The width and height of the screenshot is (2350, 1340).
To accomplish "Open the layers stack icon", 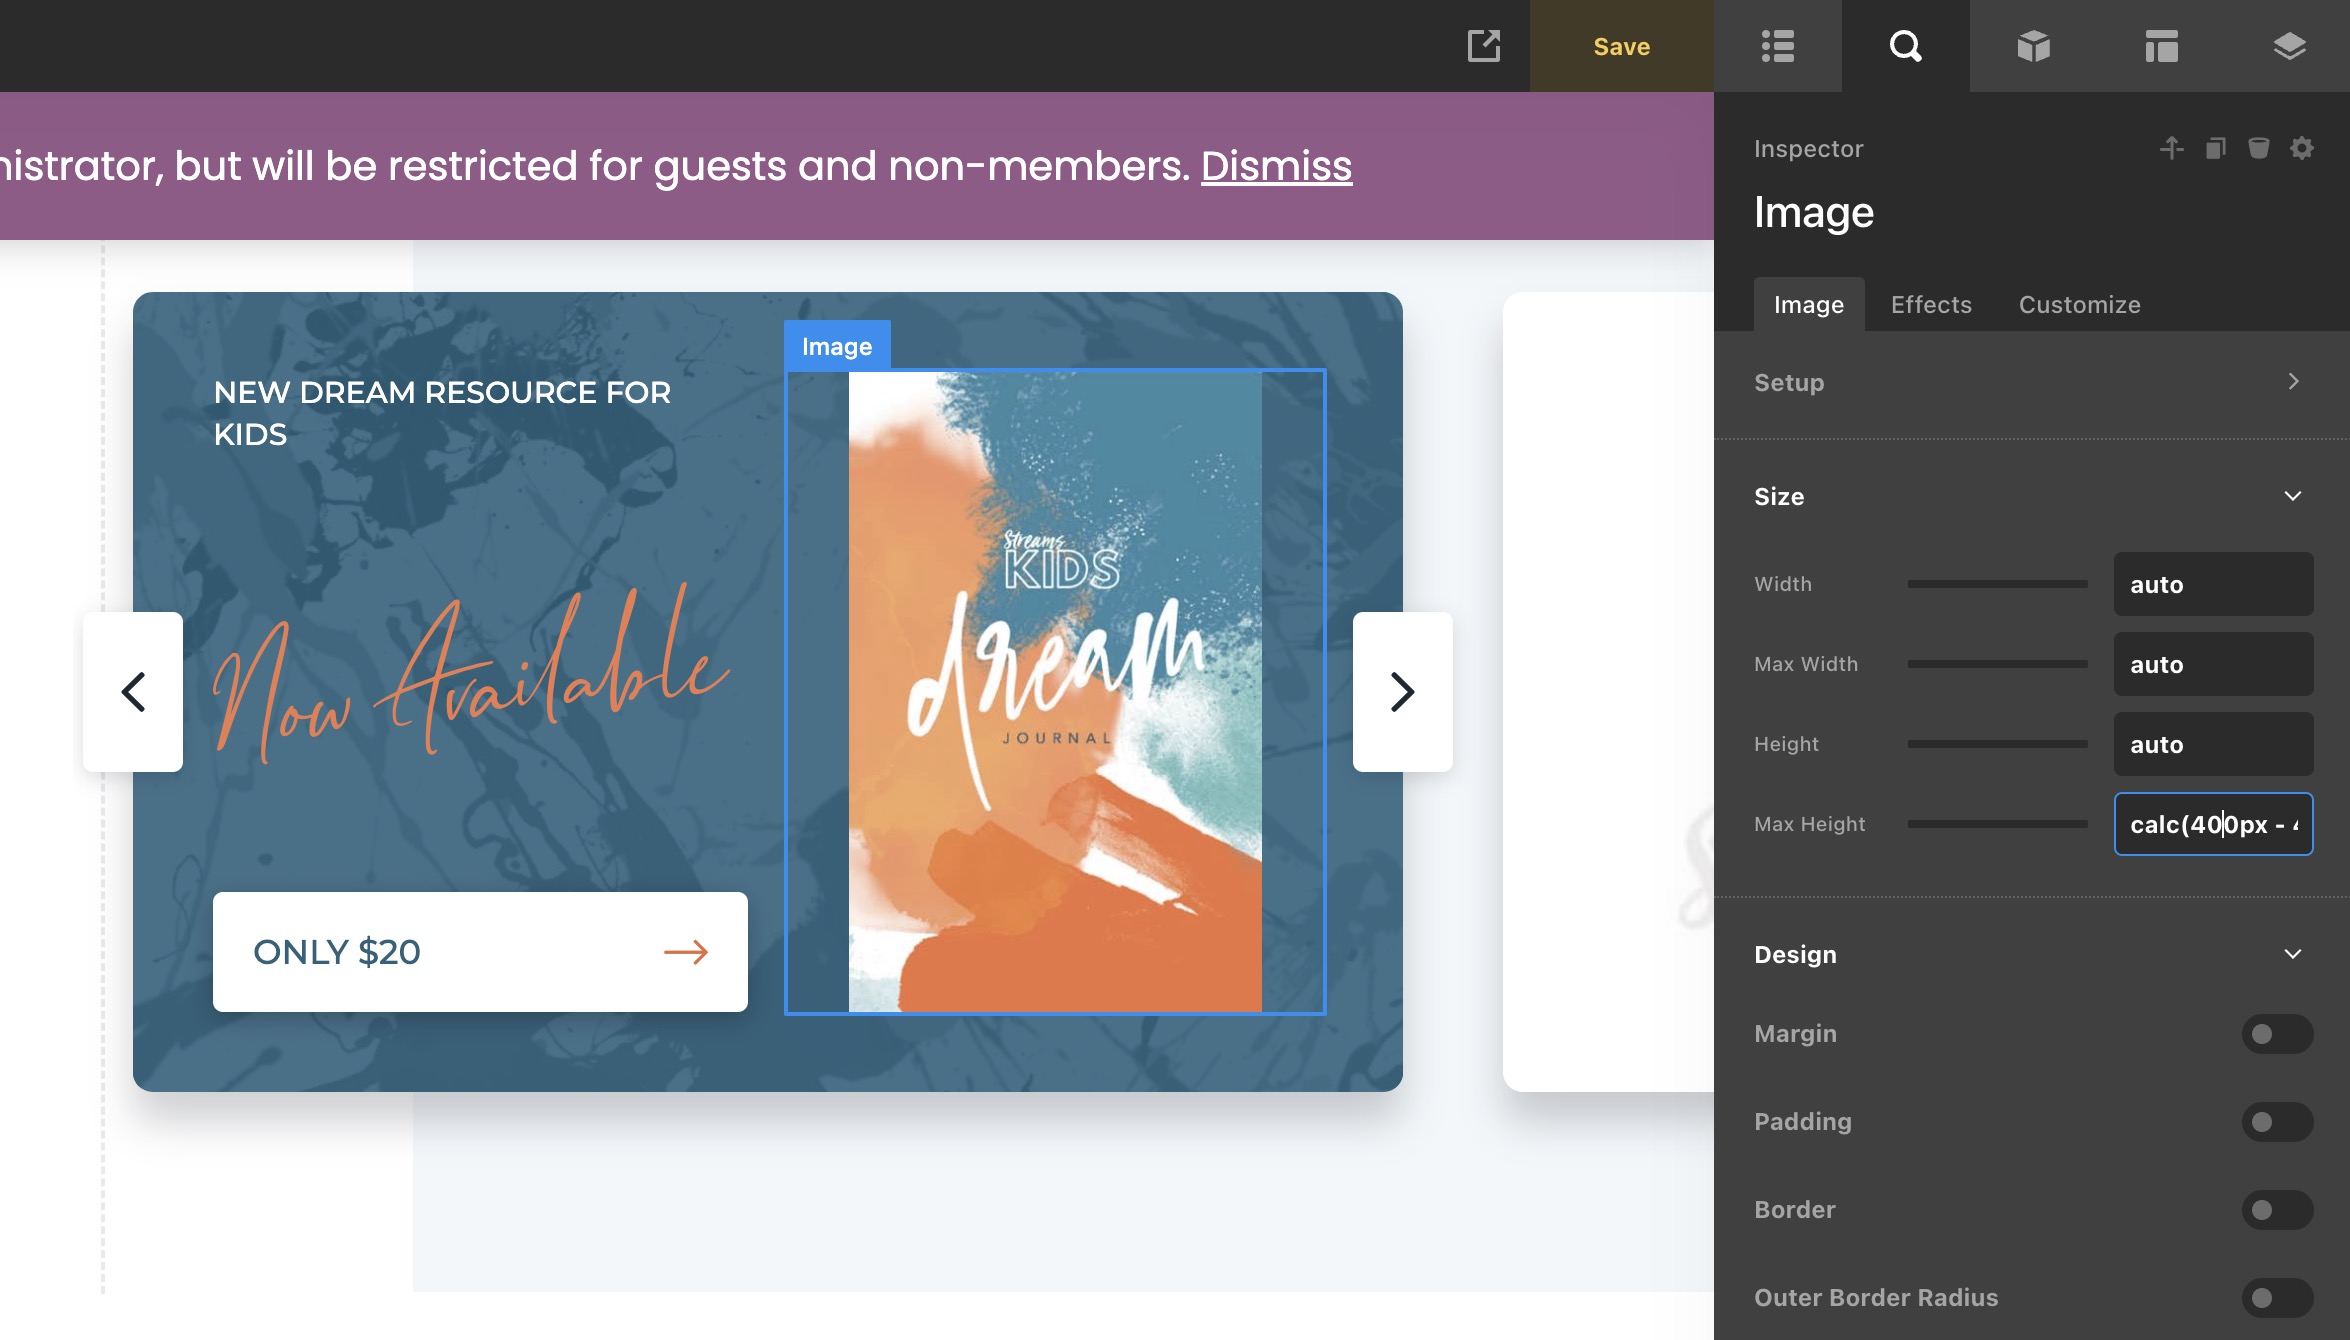I will 2289,46.
